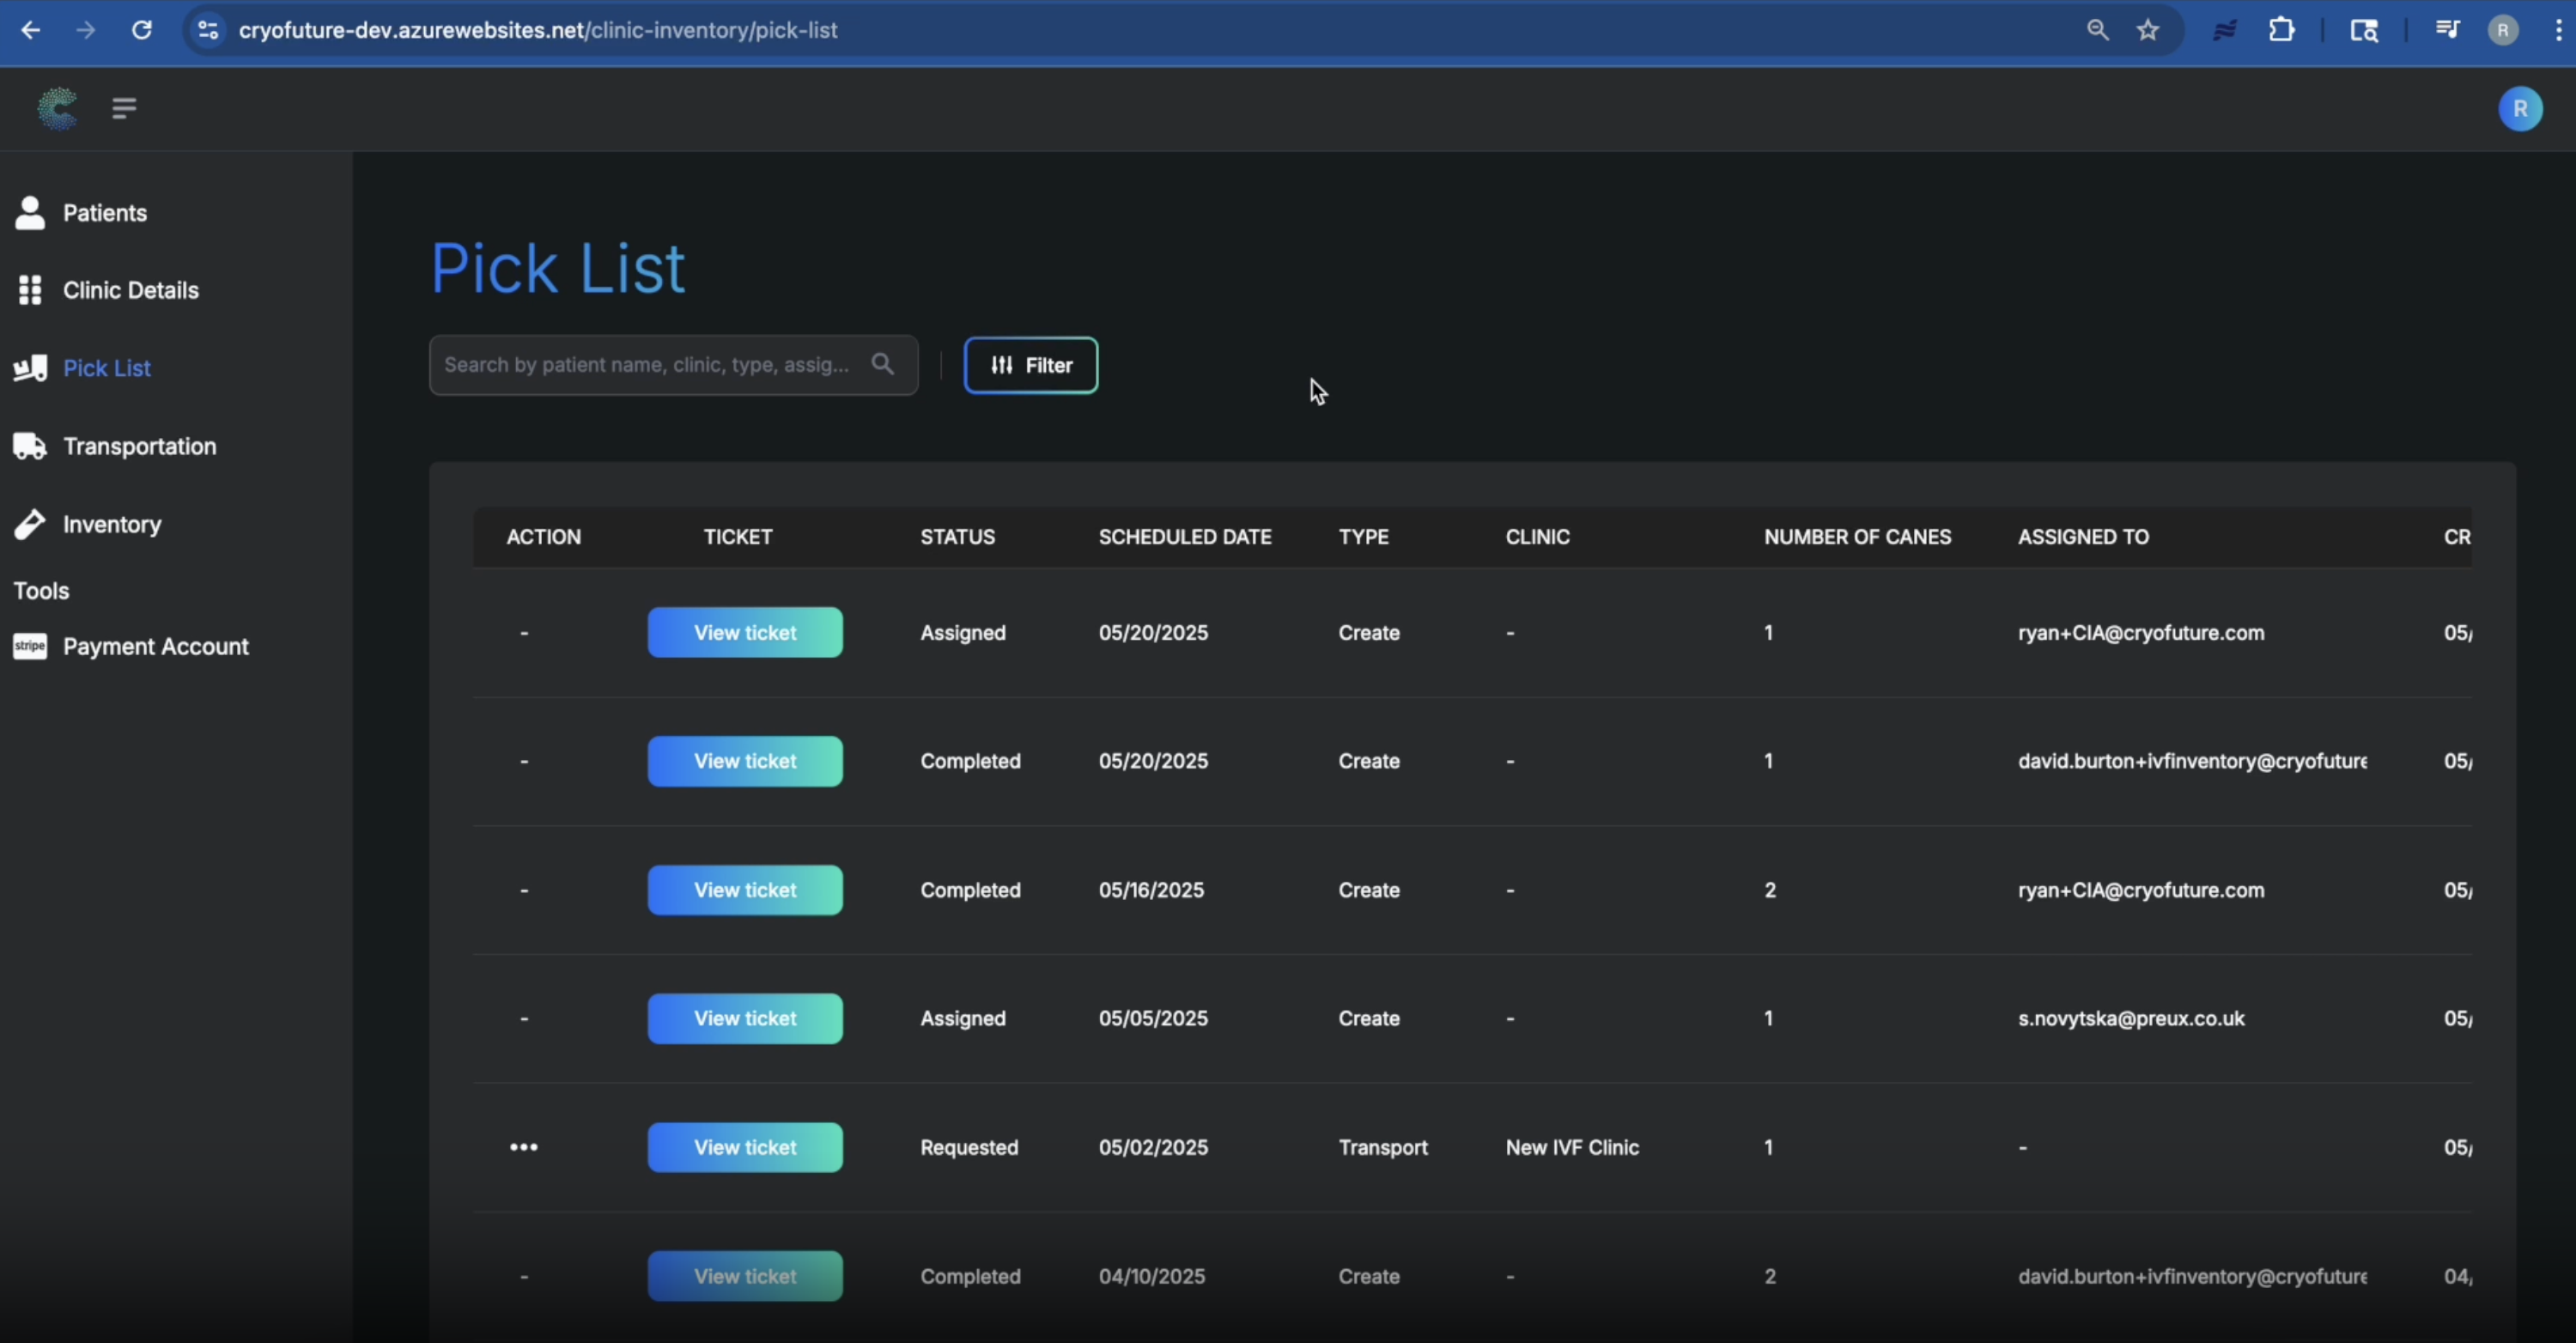This screenshot has width=2576, height=1343.
Task: Click the page reload icon
Action: click(x=141, y=29)
